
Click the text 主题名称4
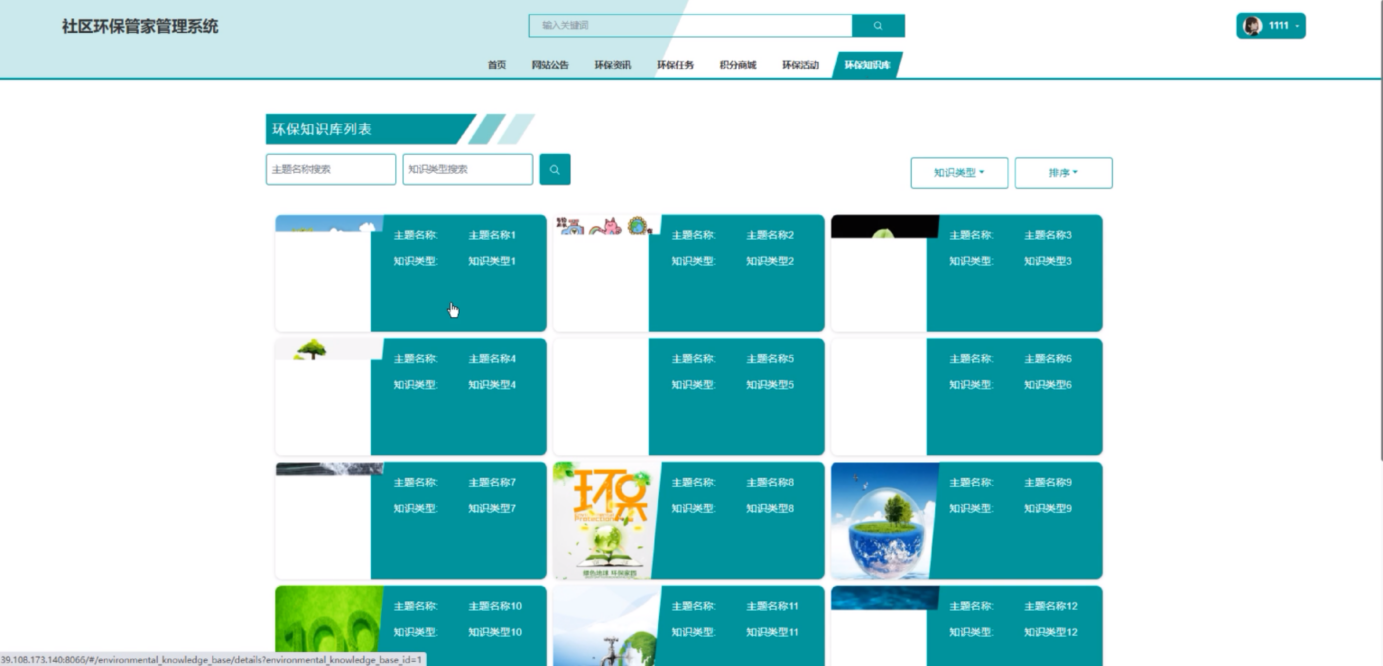(492, 359)
